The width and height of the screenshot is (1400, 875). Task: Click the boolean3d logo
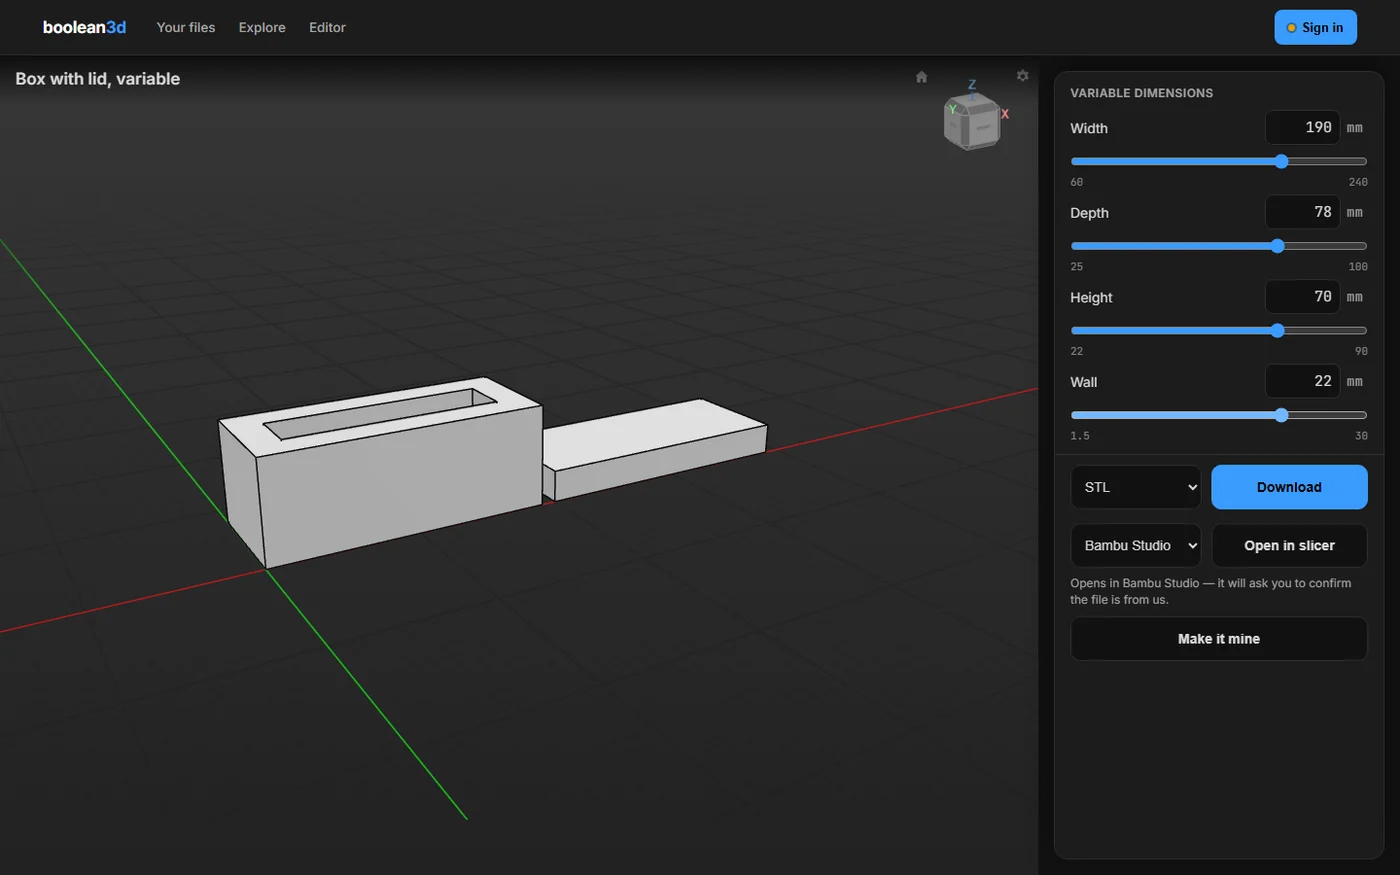(x=84, y=27)
